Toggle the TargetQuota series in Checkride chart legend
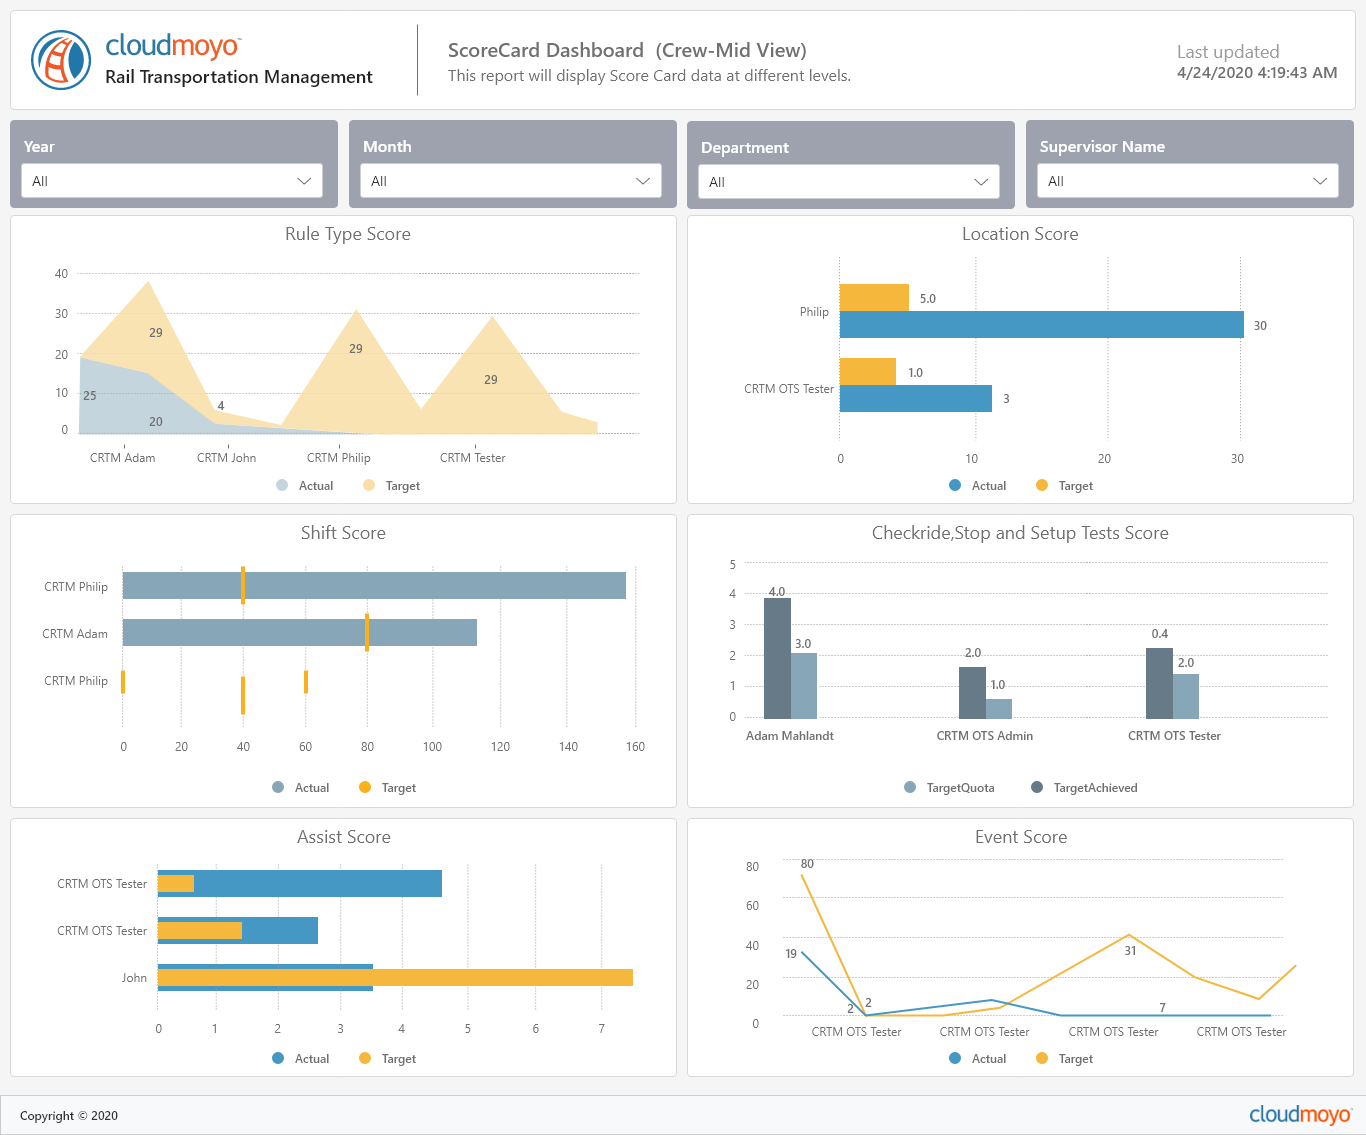Viewport: 1366px width, 1135px height. (910, 787)
